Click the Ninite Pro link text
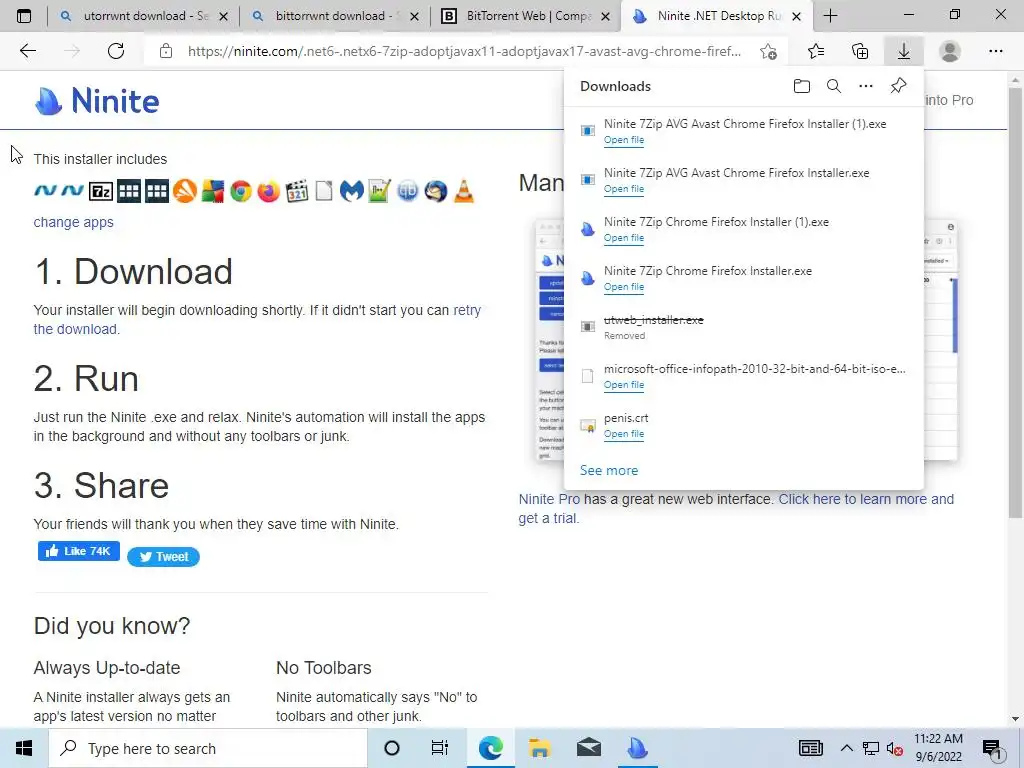The image size is (1024, 768). (x=549, y=499)
